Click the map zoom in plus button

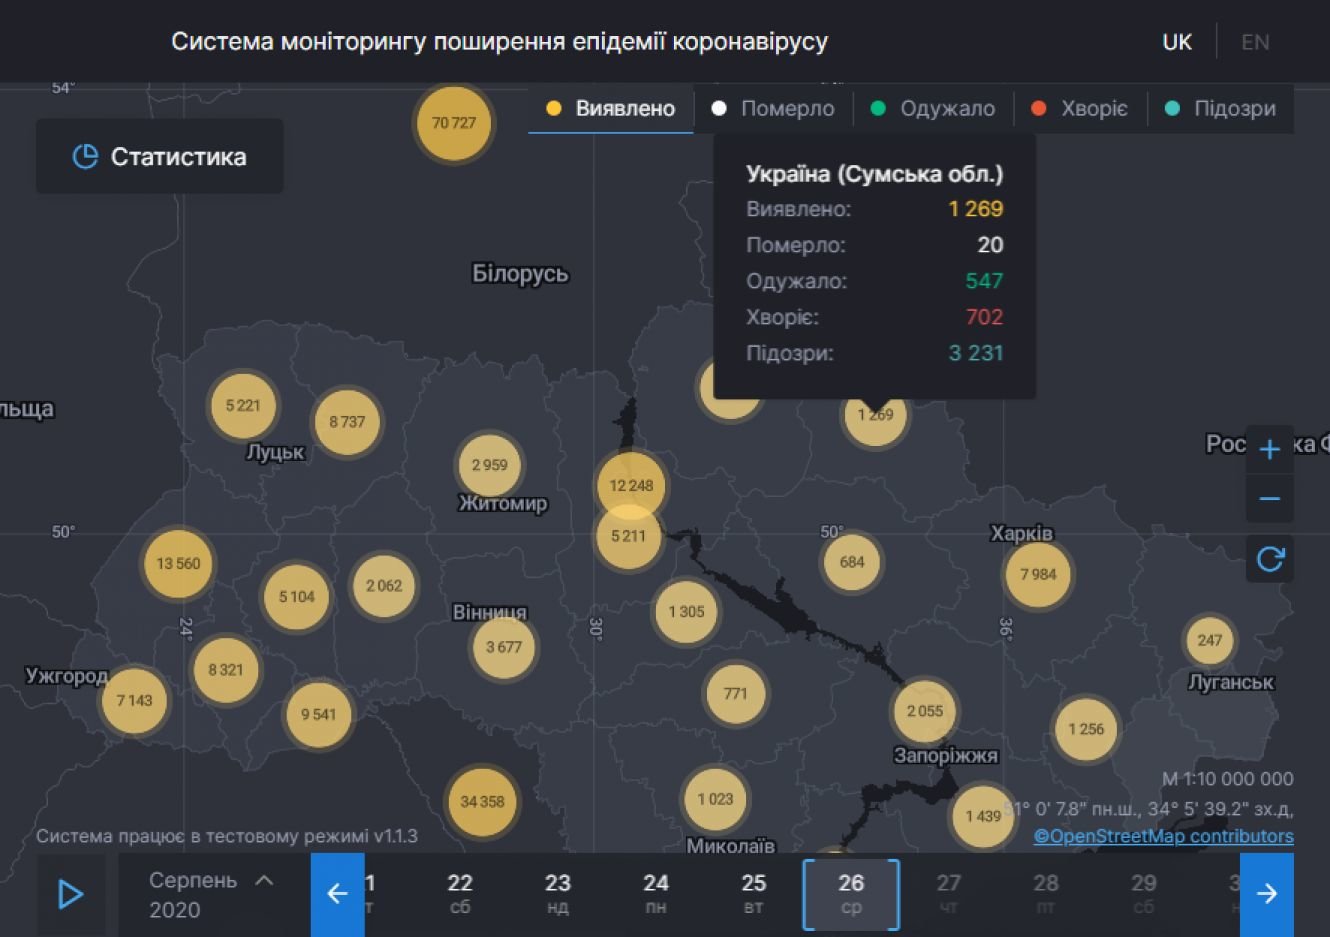coord(1269,449)
